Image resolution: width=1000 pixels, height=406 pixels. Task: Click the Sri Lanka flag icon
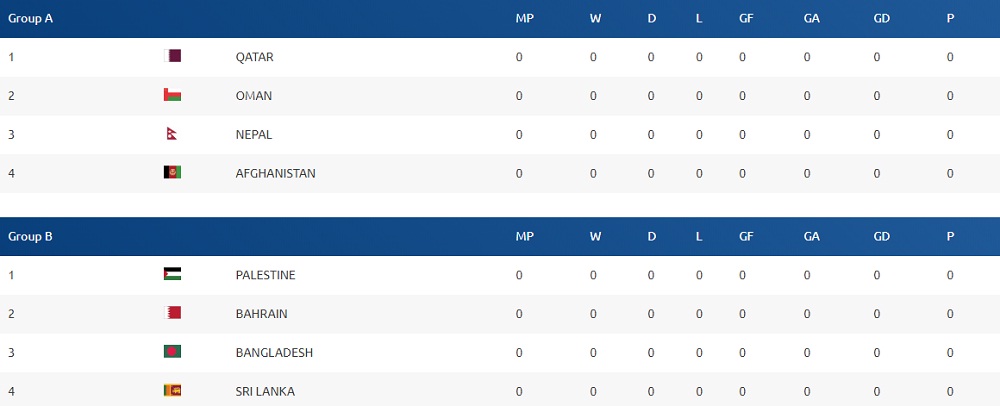(172, 391)
